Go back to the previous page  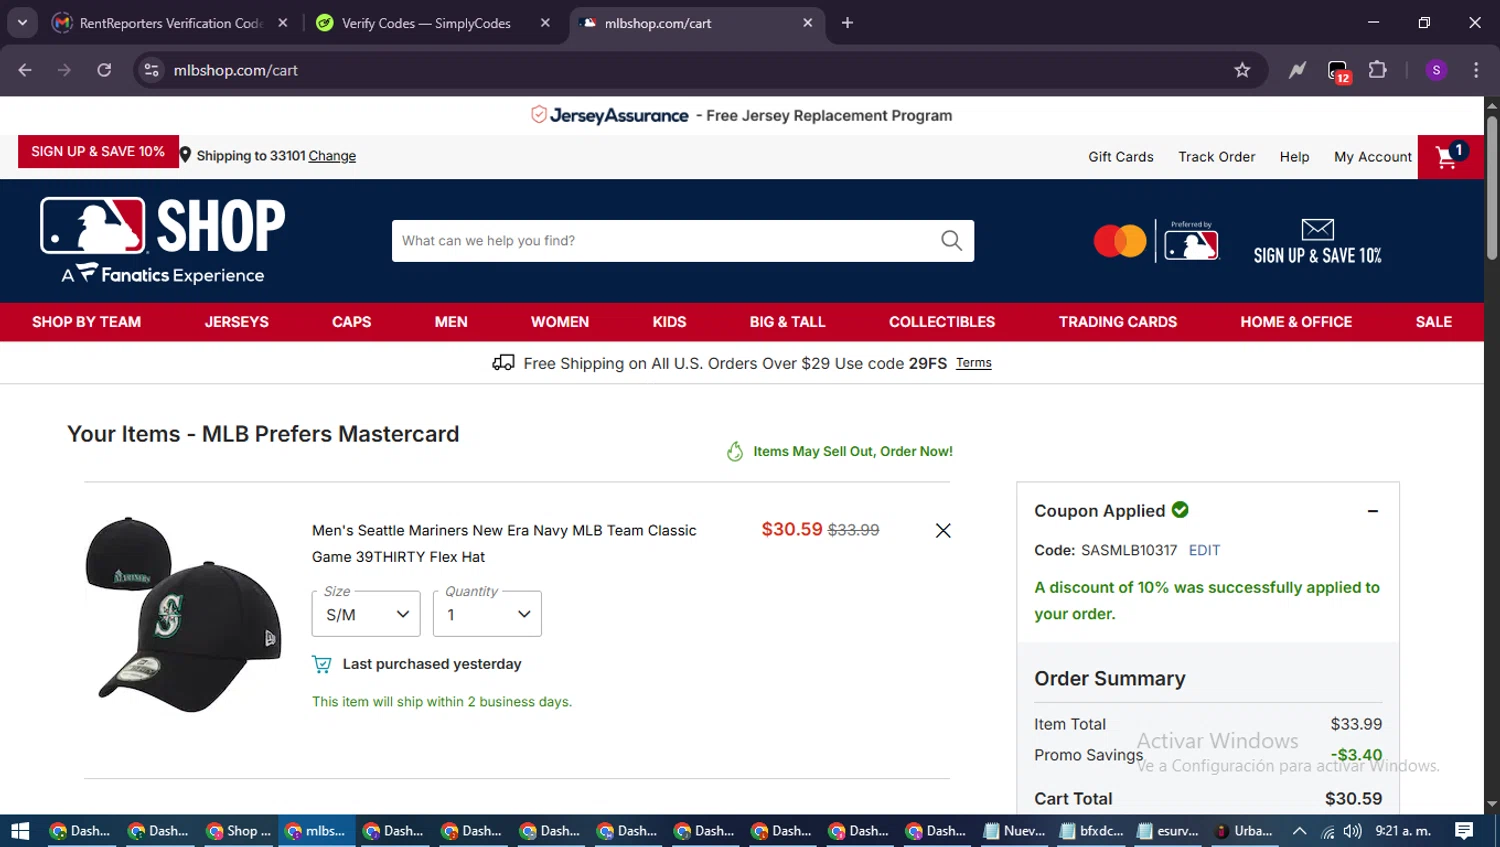coord(25,70)
